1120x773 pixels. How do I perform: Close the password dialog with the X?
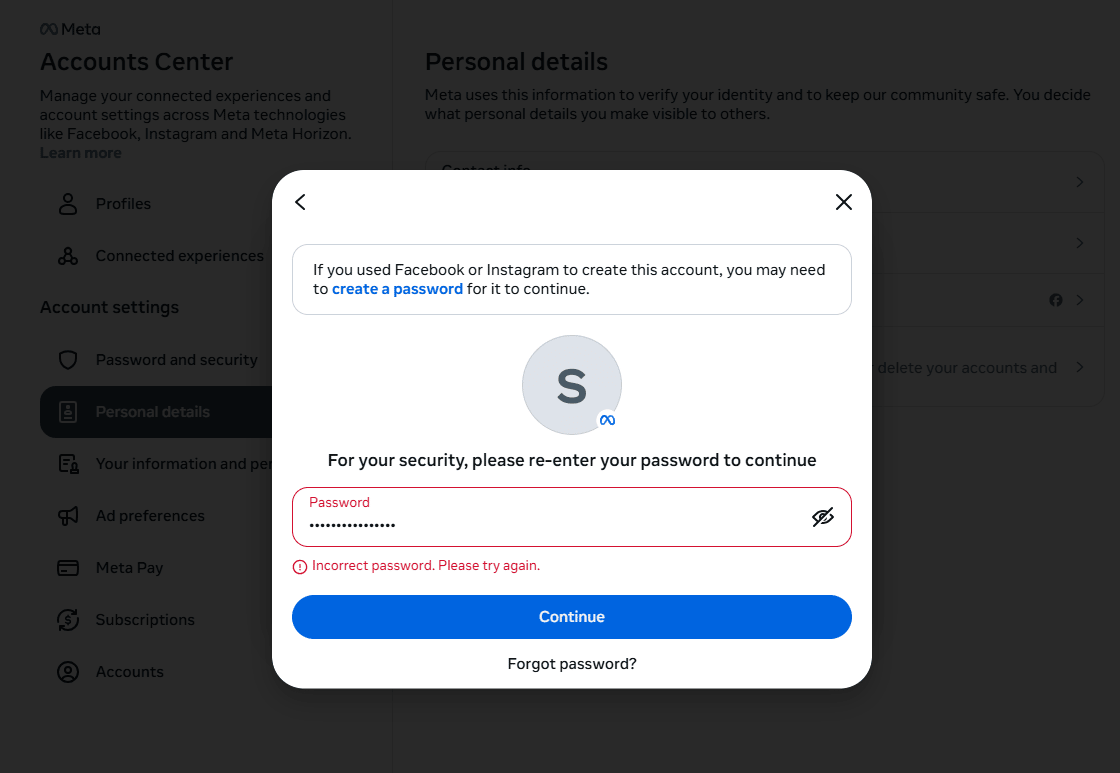point(843,202)
